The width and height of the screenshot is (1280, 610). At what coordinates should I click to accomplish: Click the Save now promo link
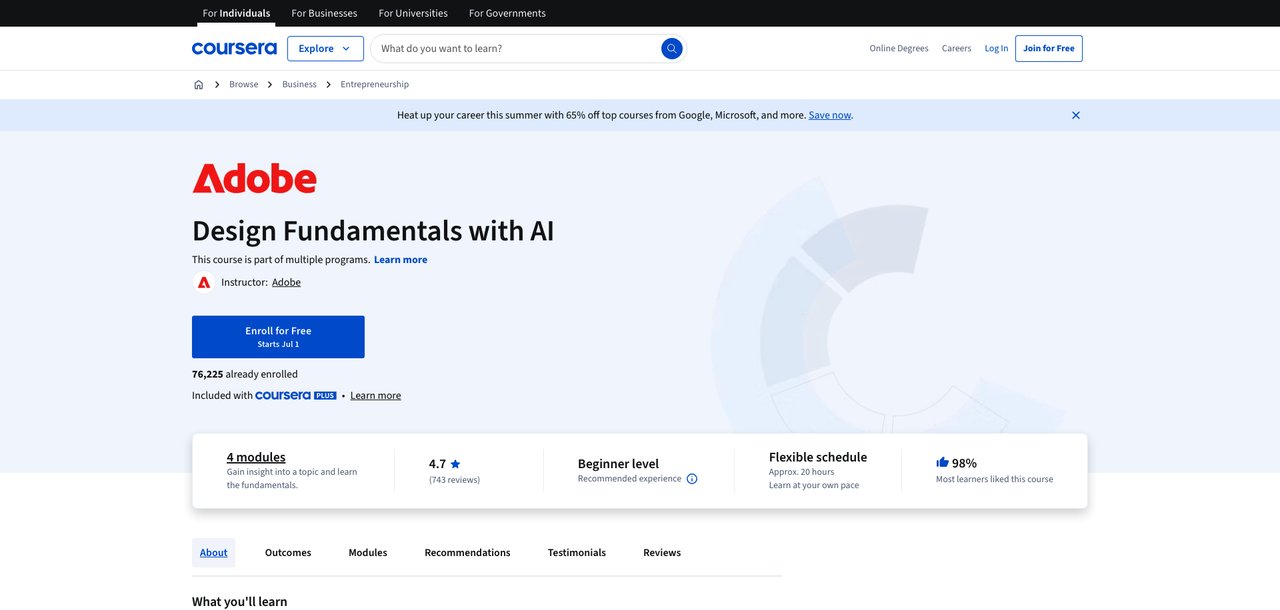(830, 115)
